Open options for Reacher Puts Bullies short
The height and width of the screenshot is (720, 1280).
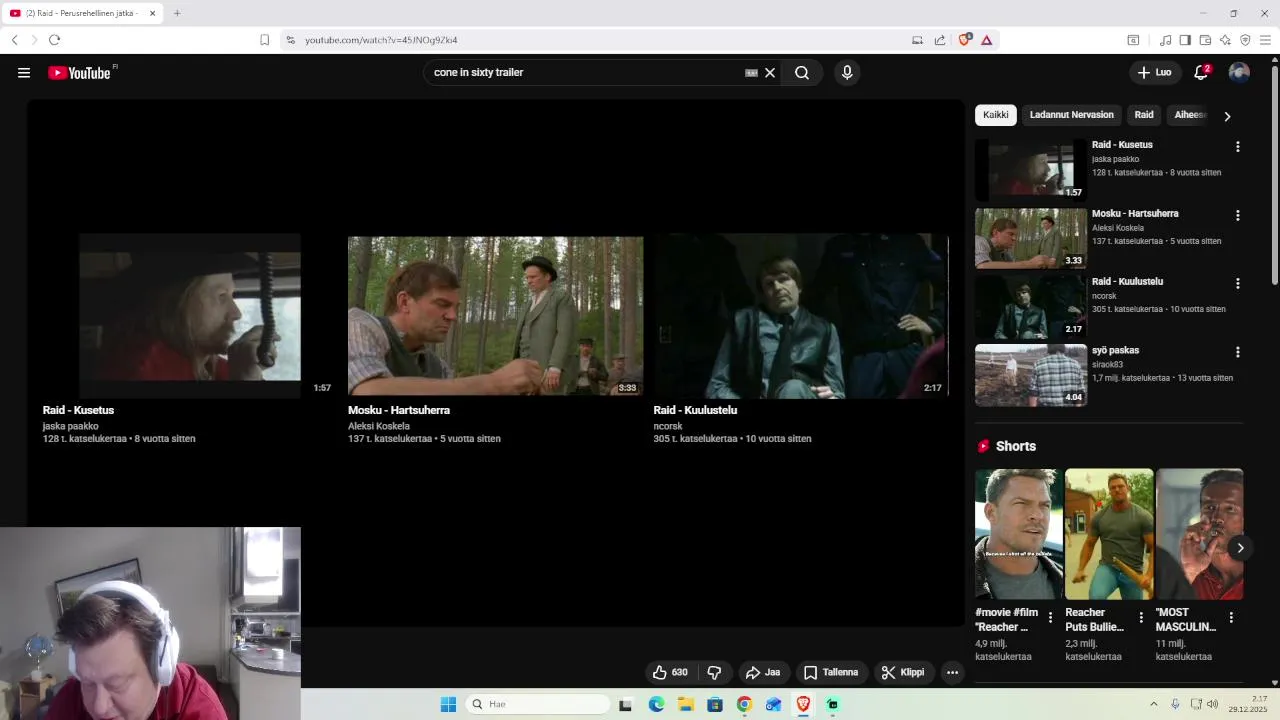click(1141, 618)
